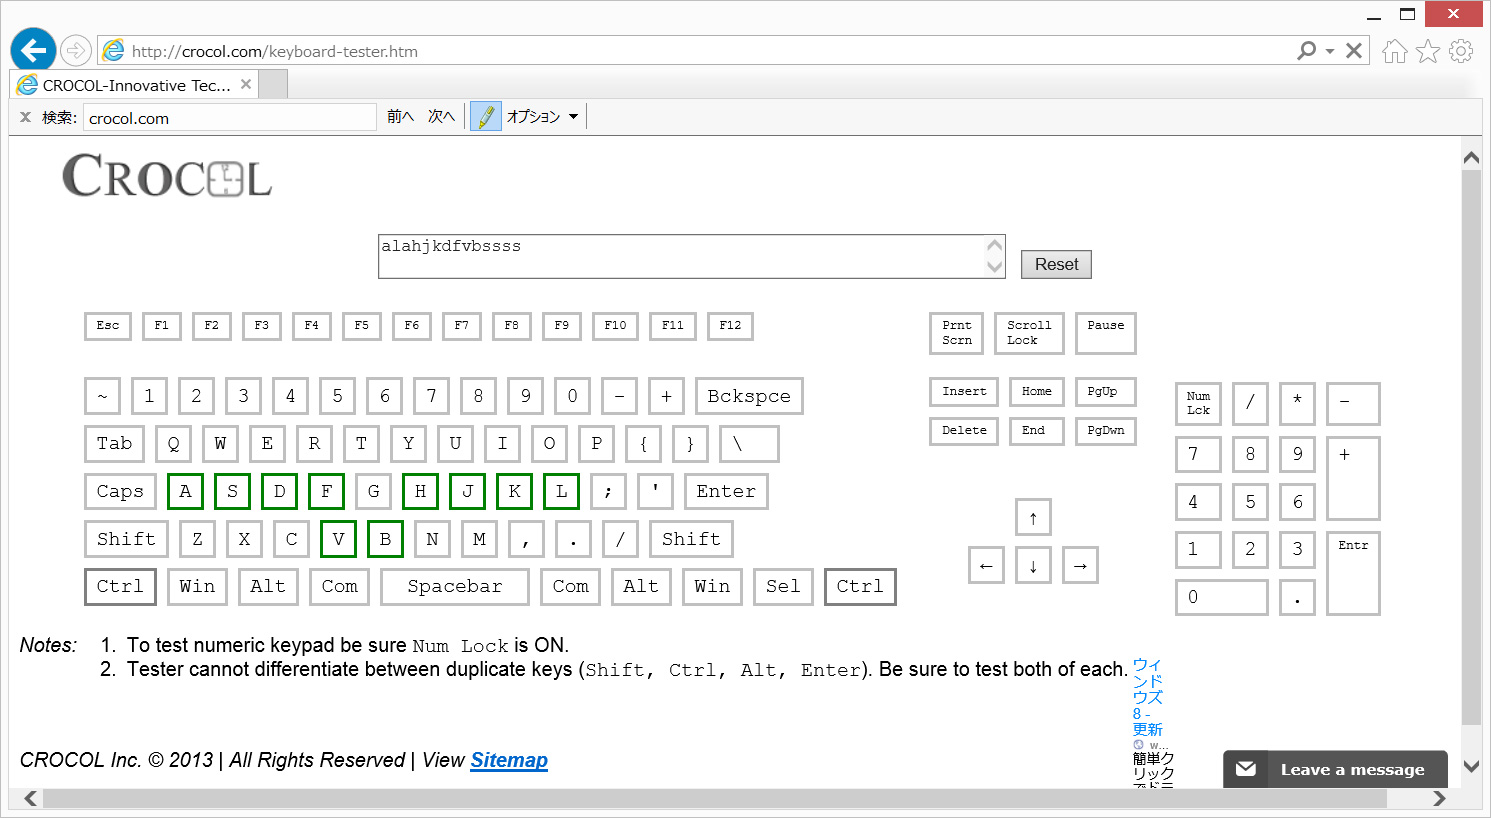Toggle the Scroll Lock key
Screen dimensions: 1491x818
[1029, 333]
